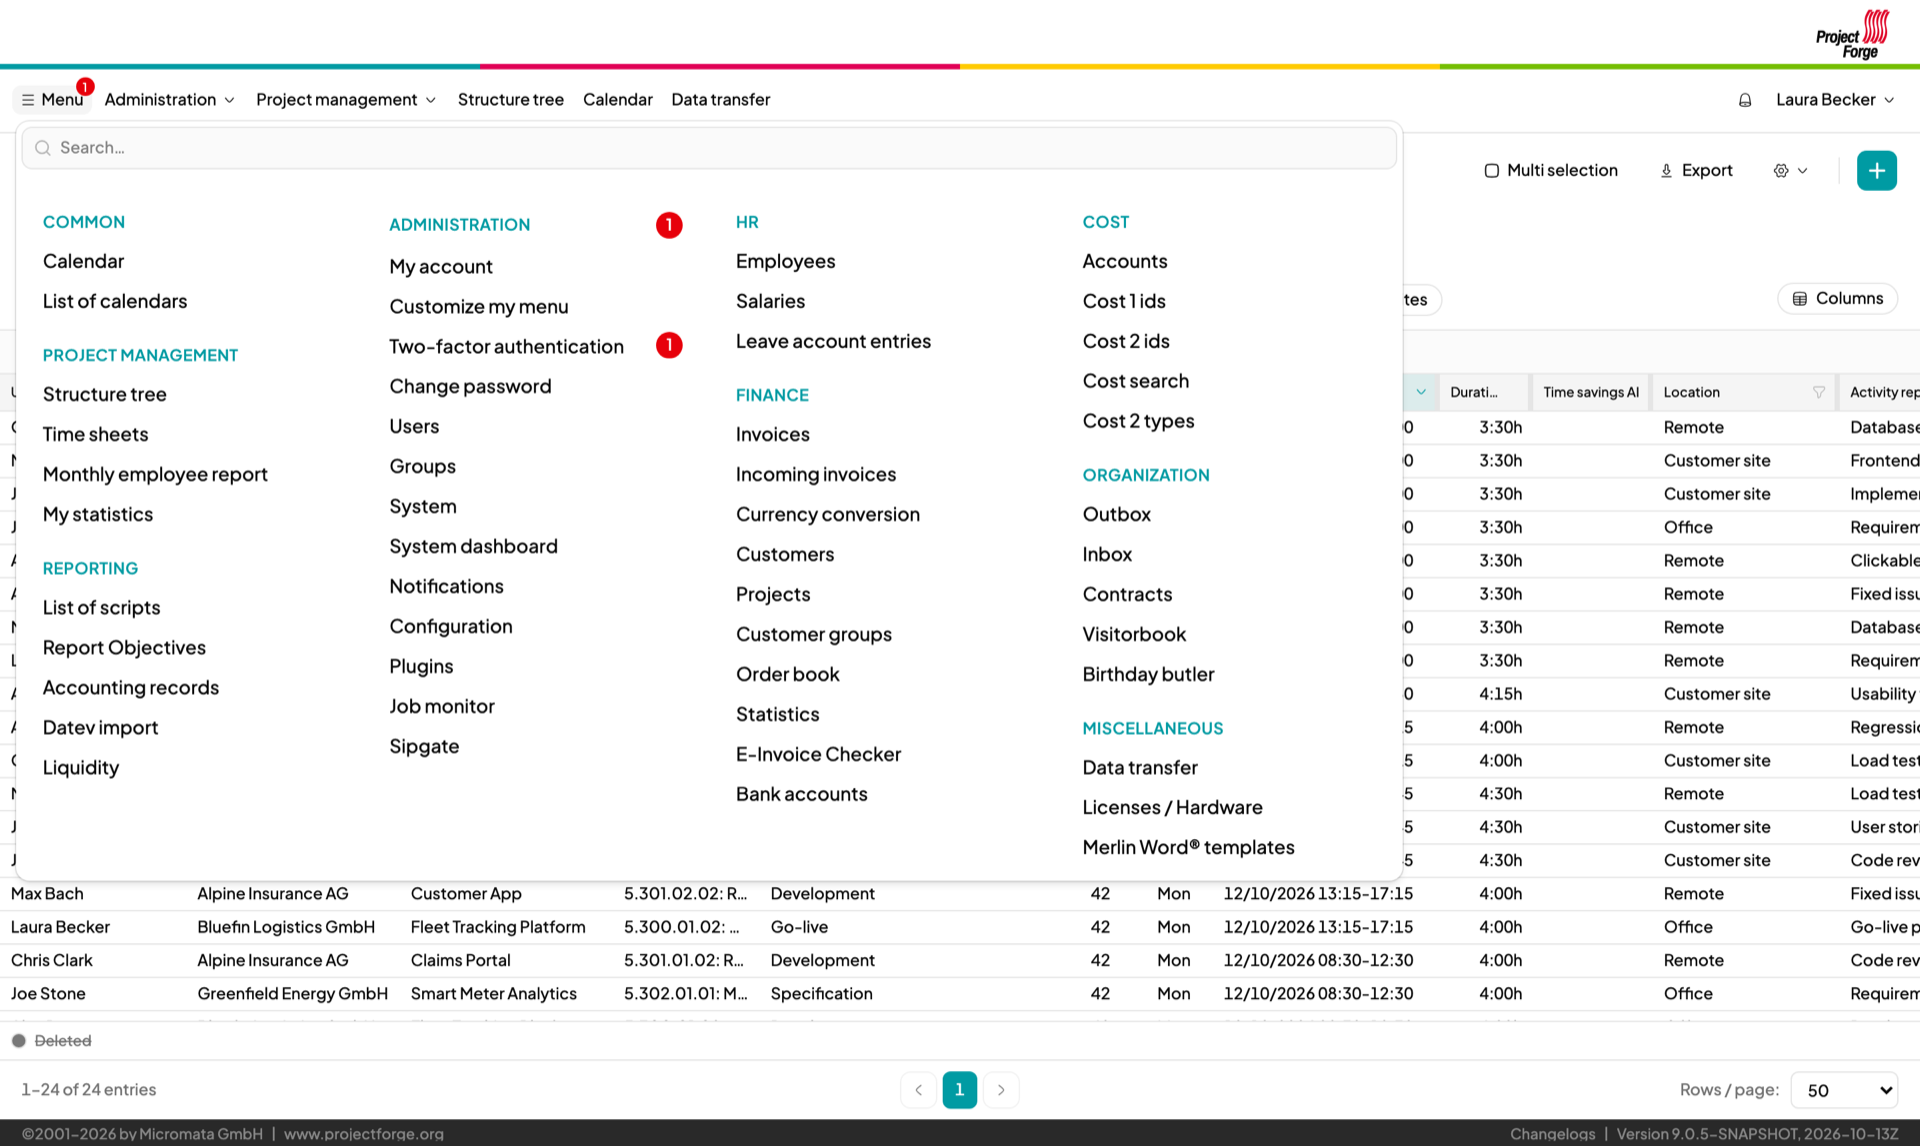The width and height of the screenshot is (1920, 1146).
Task: Click the Location column filter icon
Action: (x=1819, y=392)
